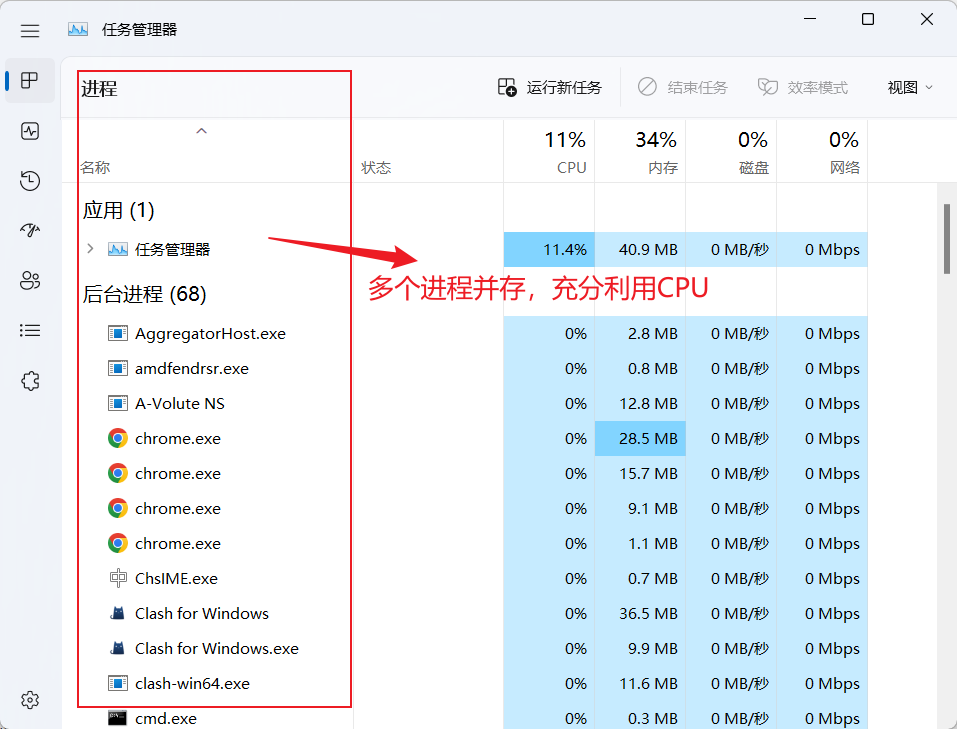Click the ChsIME.exe input method icon
Image resolution: width=957 pixels, height=729 pixels.
click(118, 578)
